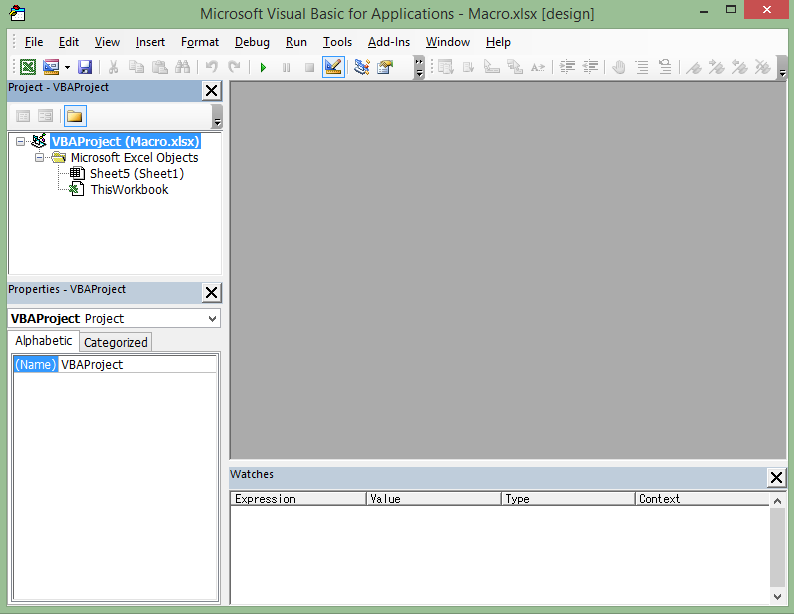
Task: Expand Edit toolbar overflow options
Action: (x=782, y=67)
